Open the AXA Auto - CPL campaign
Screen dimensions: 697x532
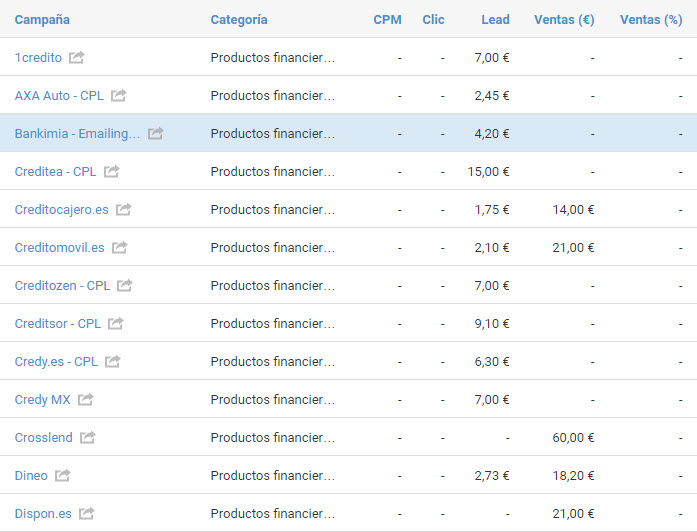(x=59, y=96)
